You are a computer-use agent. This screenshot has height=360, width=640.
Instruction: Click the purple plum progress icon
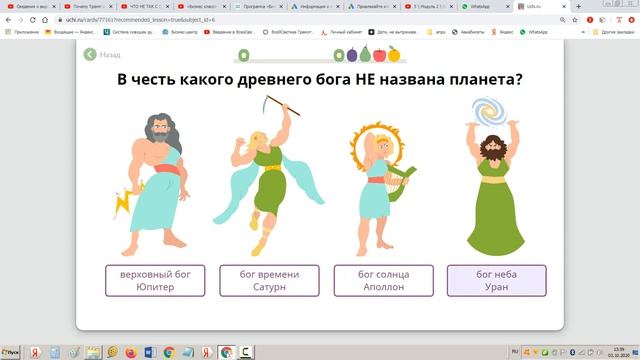tap(352, 54)
